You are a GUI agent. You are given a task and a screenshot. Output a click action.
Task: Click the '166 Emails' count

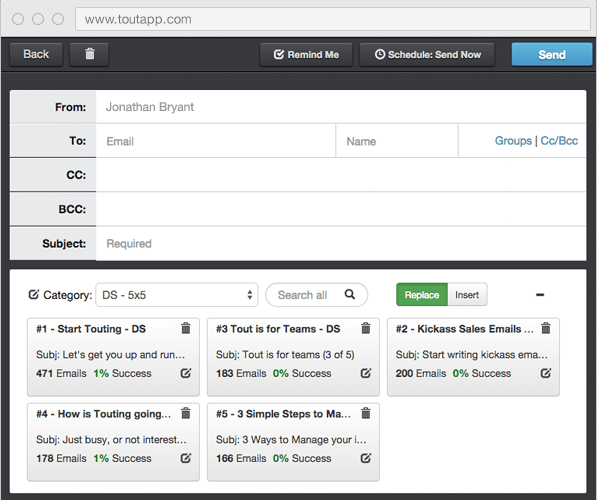[241, 458]
